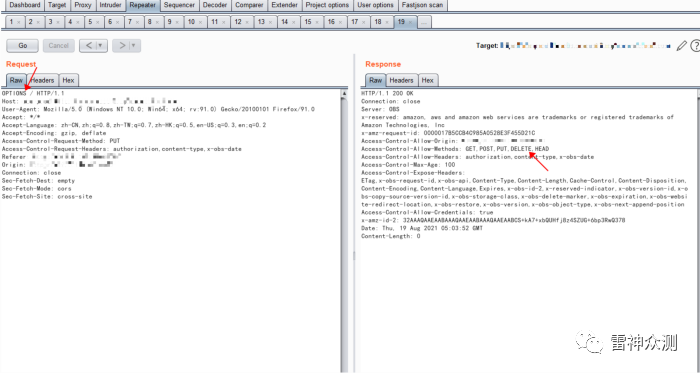Open the Fastjson scan tab
The image size is (700, 374).
coord(422,5)
